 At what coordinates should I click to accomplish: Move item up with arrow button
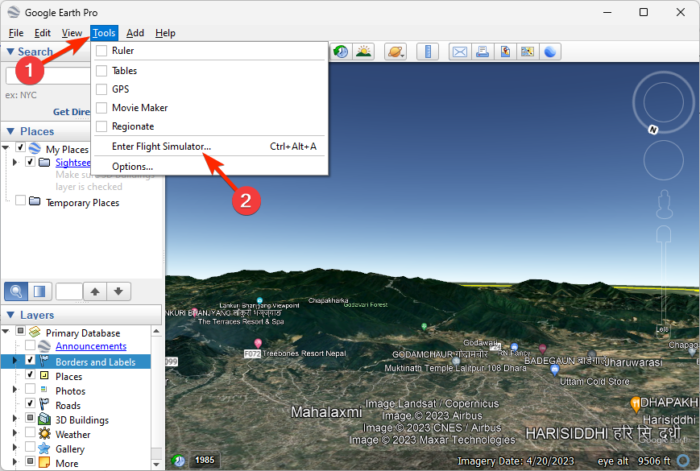pos(95,292)
